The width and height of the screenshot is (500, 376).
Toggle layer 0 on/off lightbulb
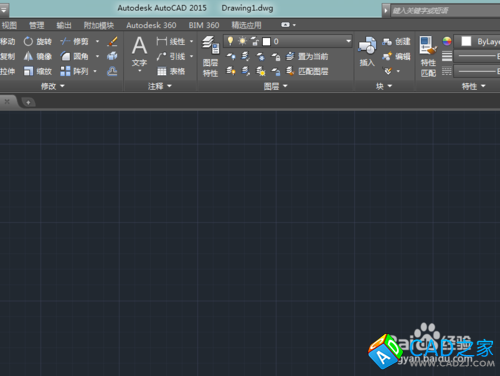pos(230,41)
